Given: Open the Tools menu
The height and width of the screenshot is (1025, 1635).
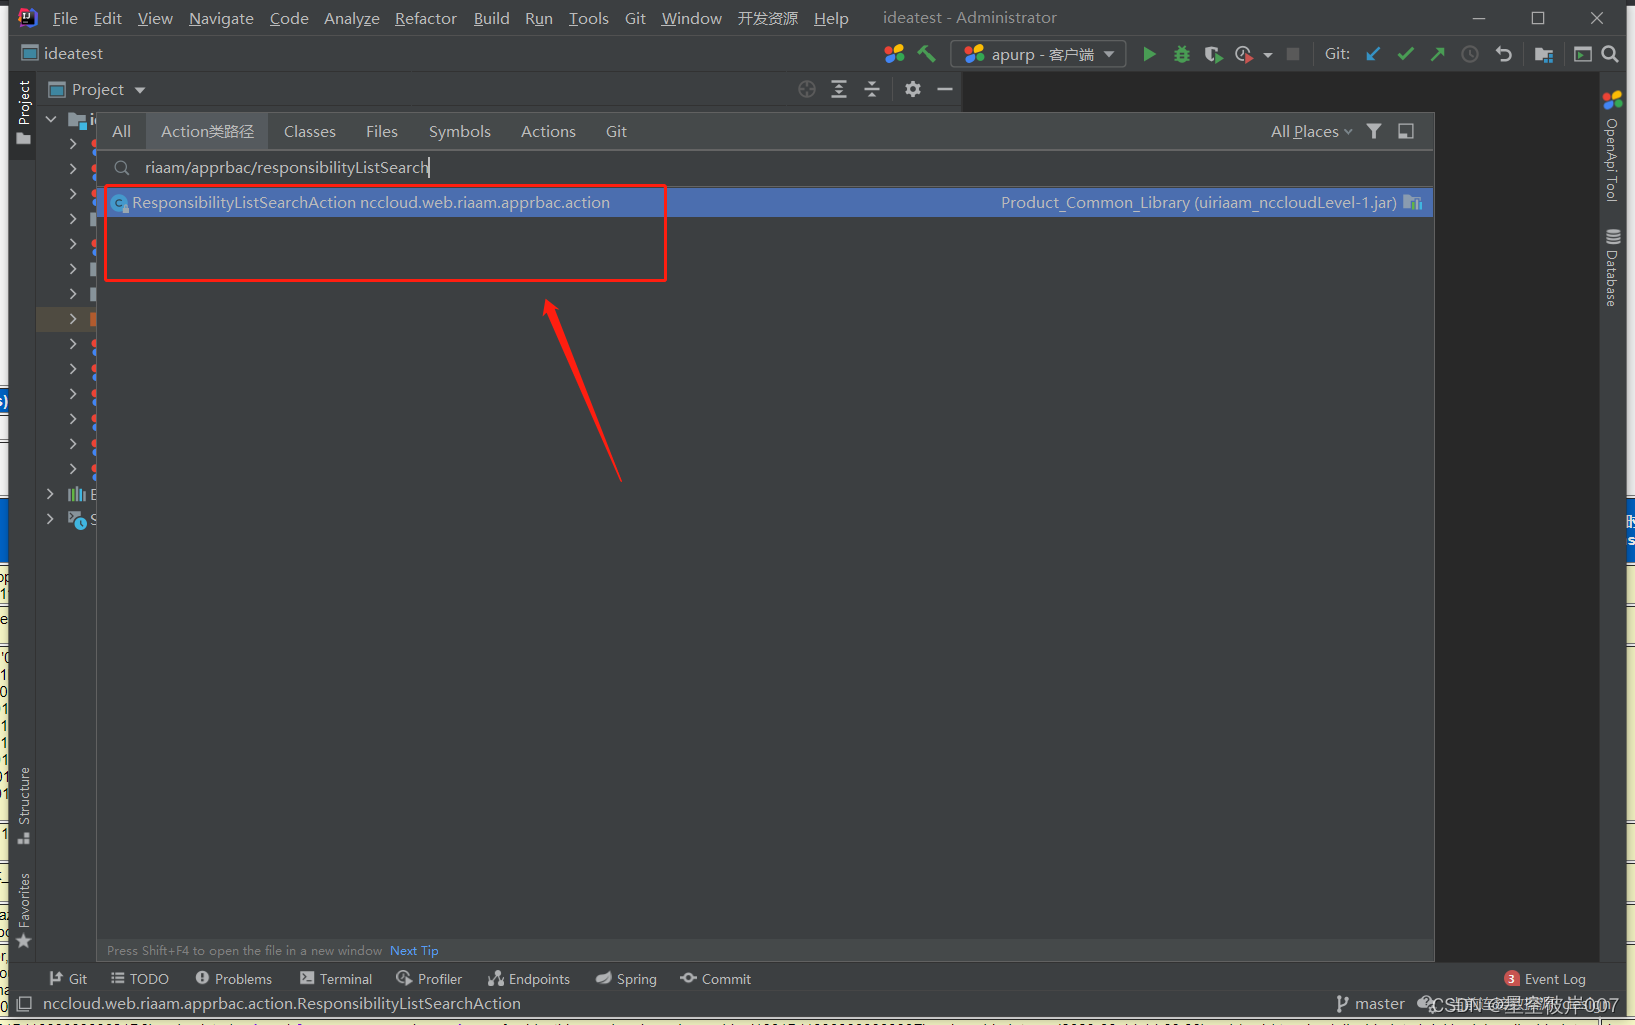Looking at the screenshot, I should [x=589, y=18].
